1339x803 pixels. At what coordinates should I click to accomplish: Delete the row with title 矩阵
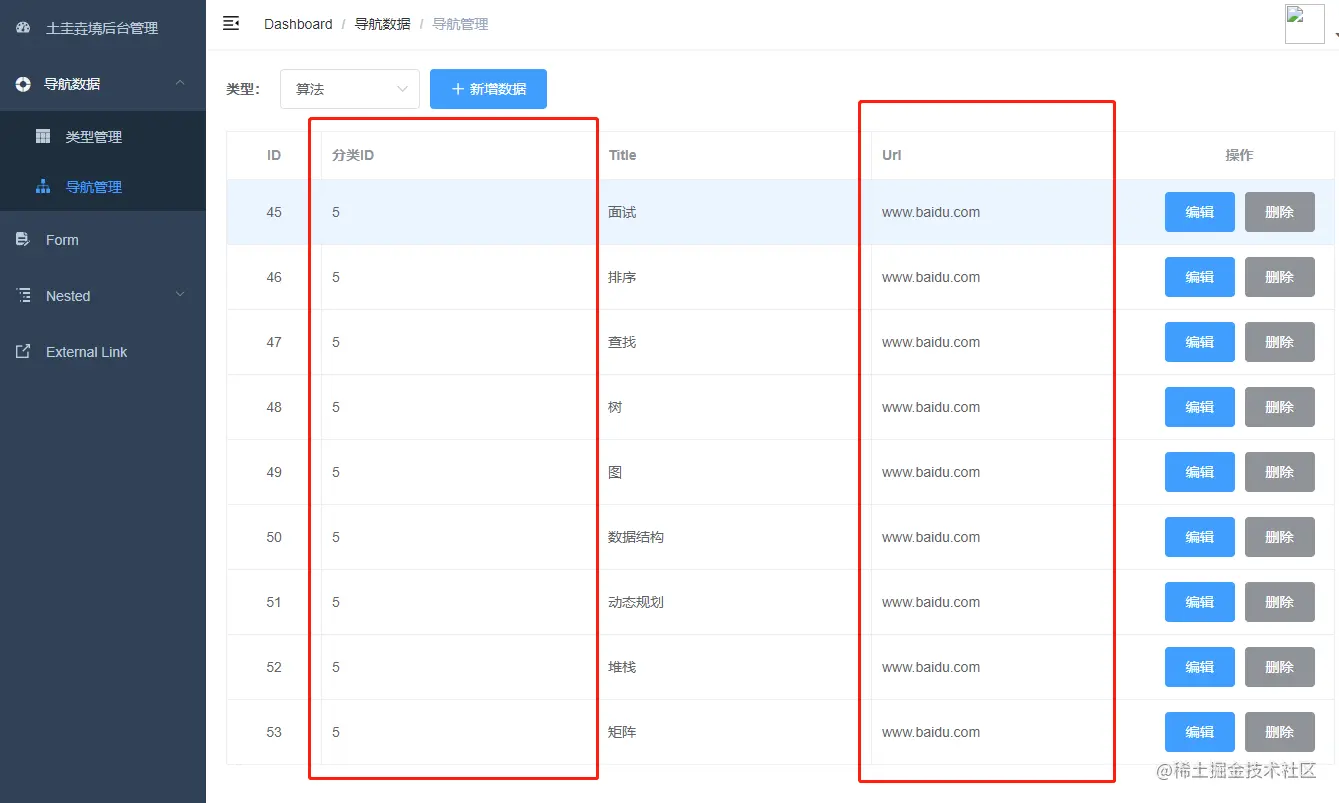(1280, 732)
